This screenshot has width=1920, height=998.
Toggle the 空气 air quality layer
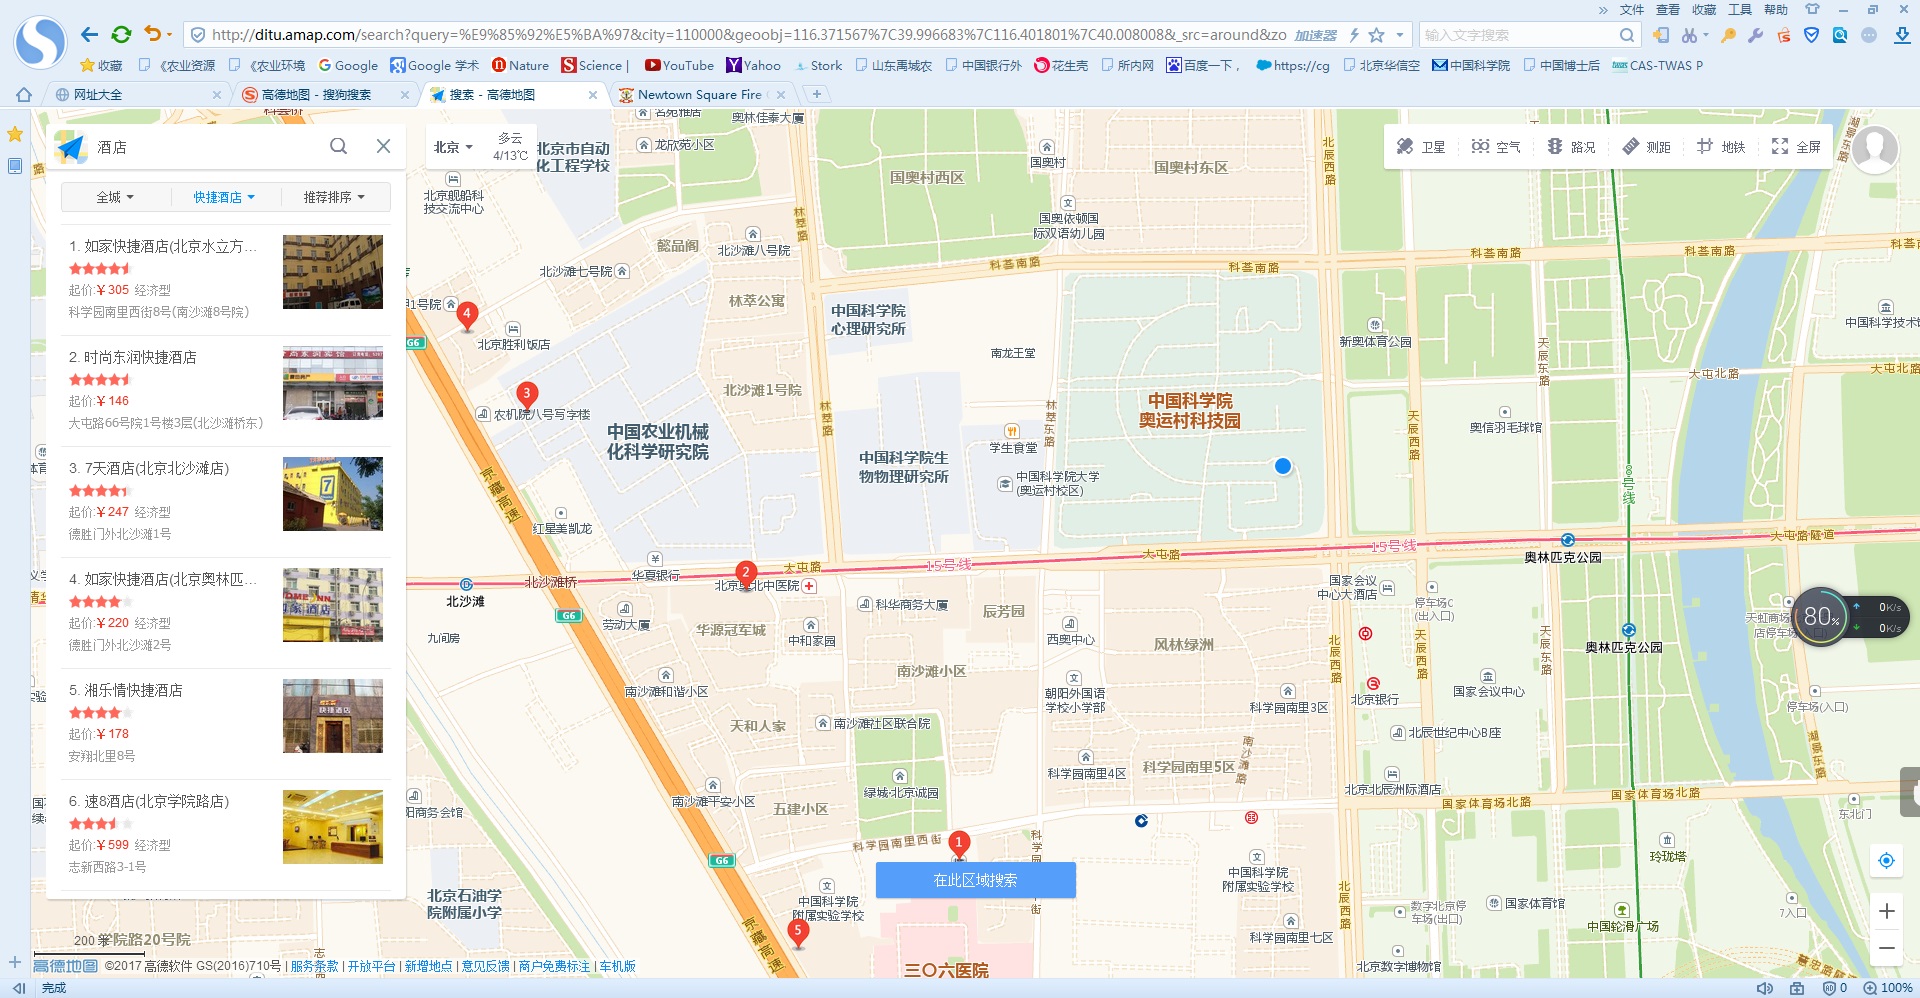click(x=1496, y=147)
